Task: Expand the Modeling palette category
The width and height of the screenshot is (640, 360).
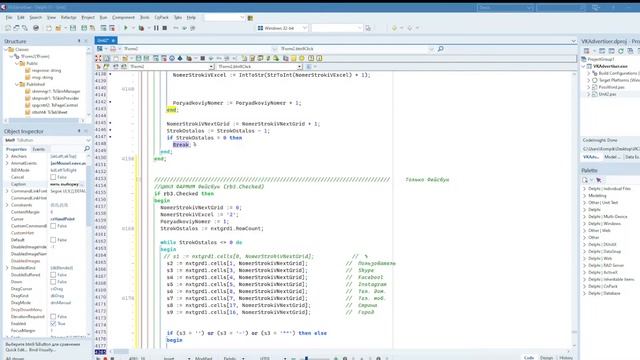Action: [584, 196]
